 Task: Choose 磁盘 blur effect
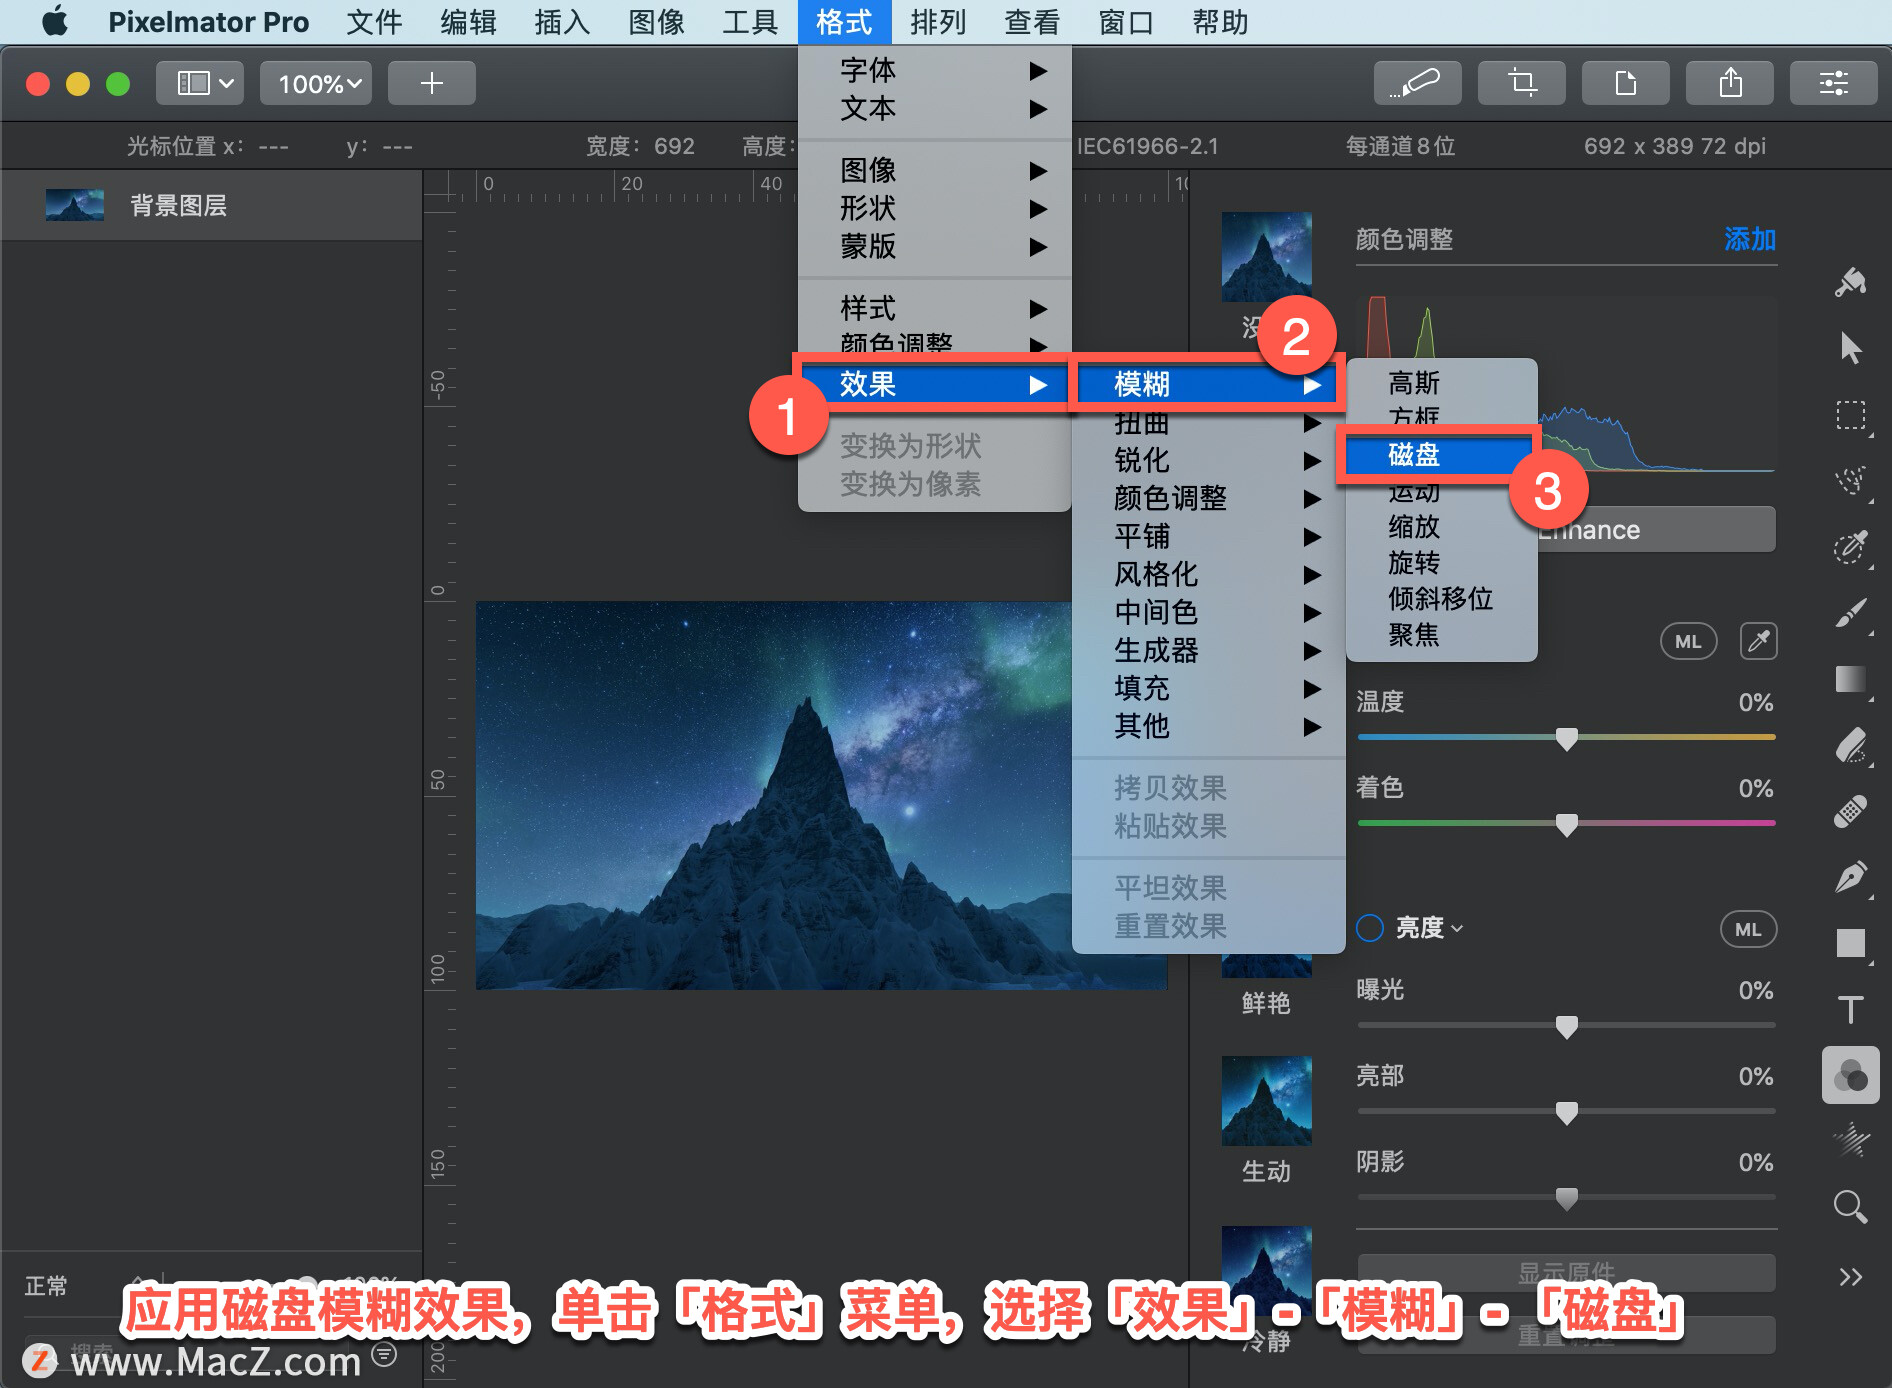[1441, 455]
